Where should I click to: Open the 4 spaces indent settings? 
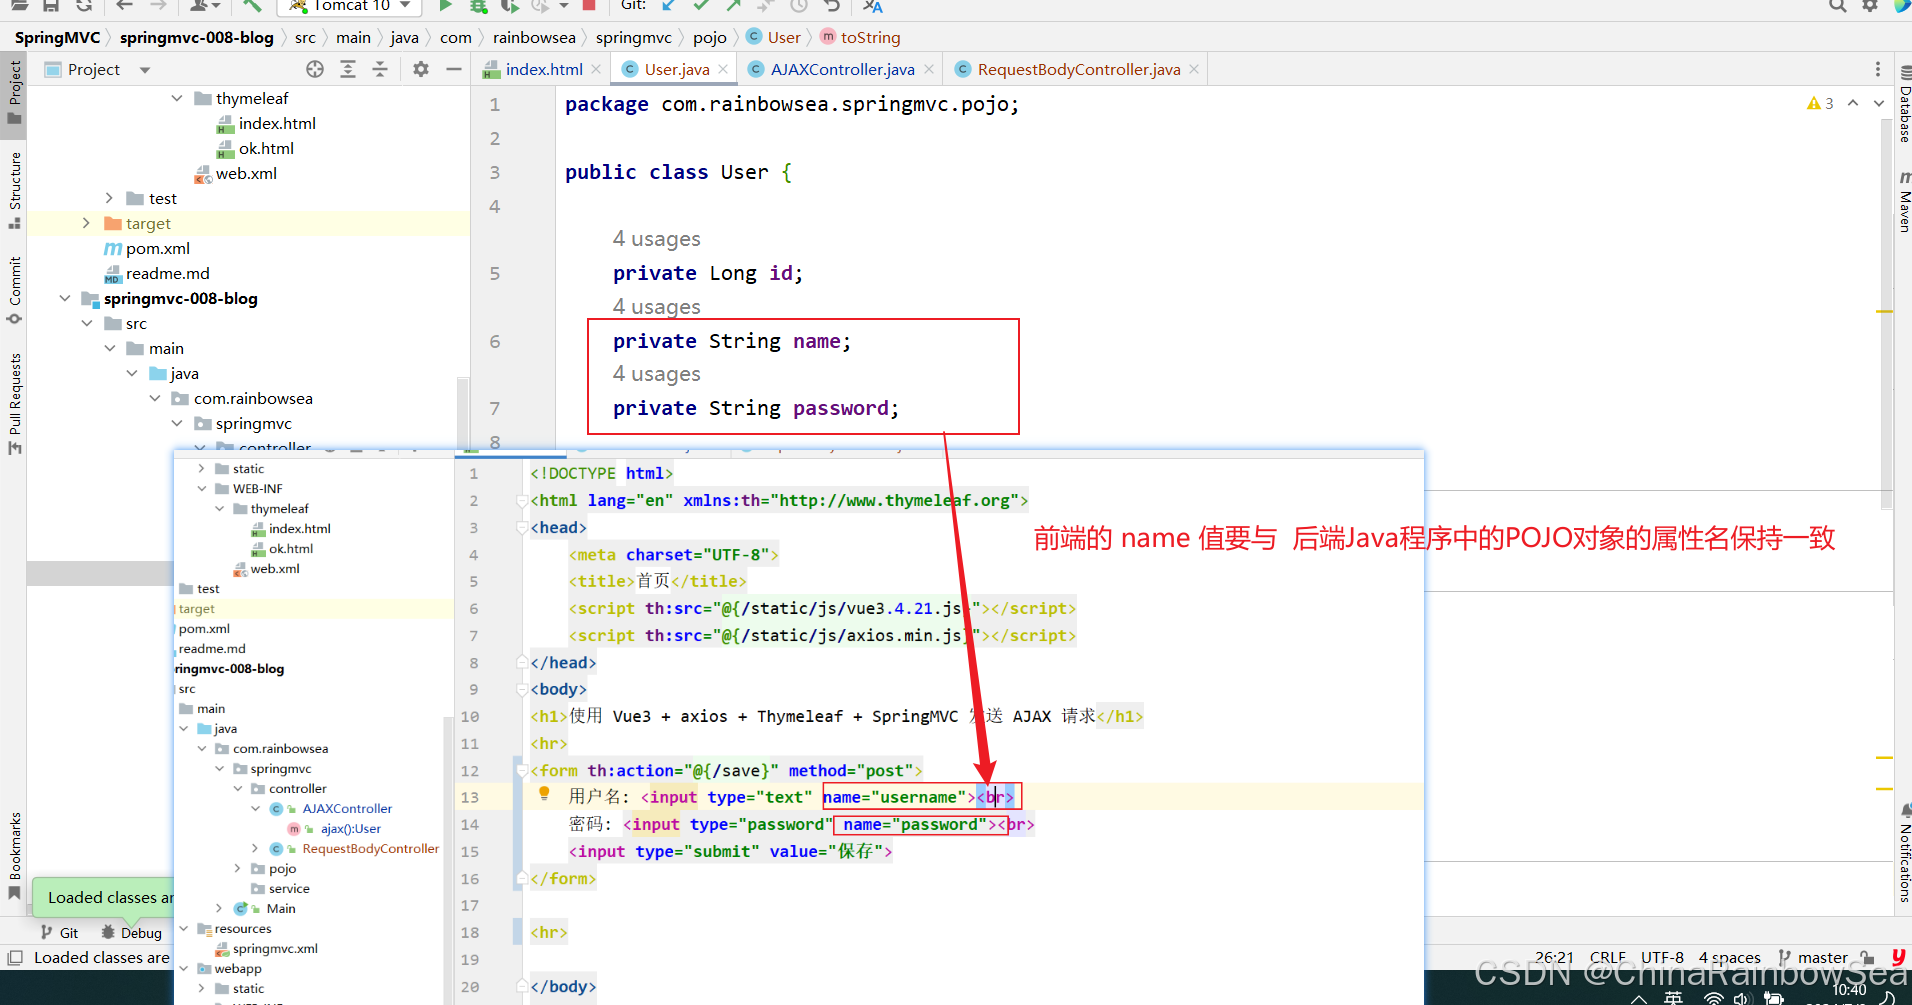tap(1729, 957)
